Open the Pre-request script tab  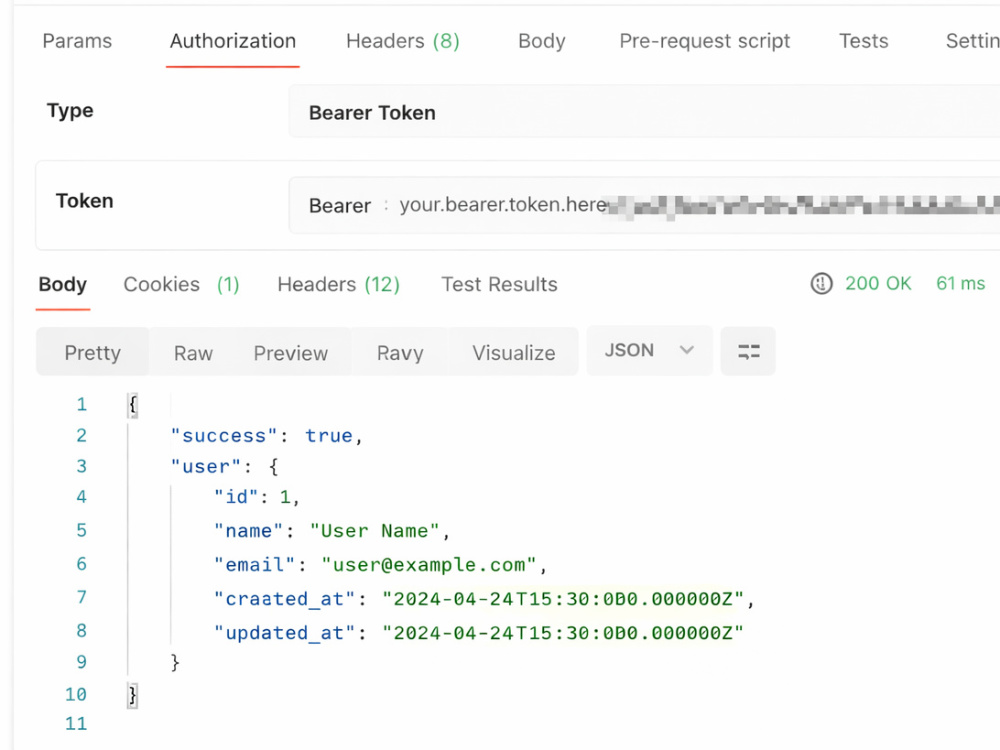point(705,41)
